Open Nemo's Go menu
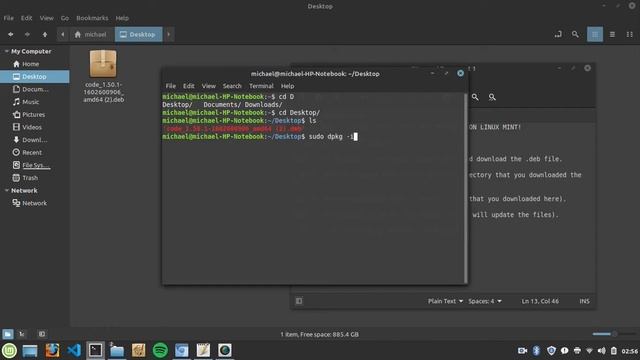640x360 pixels. click(65, 18)
